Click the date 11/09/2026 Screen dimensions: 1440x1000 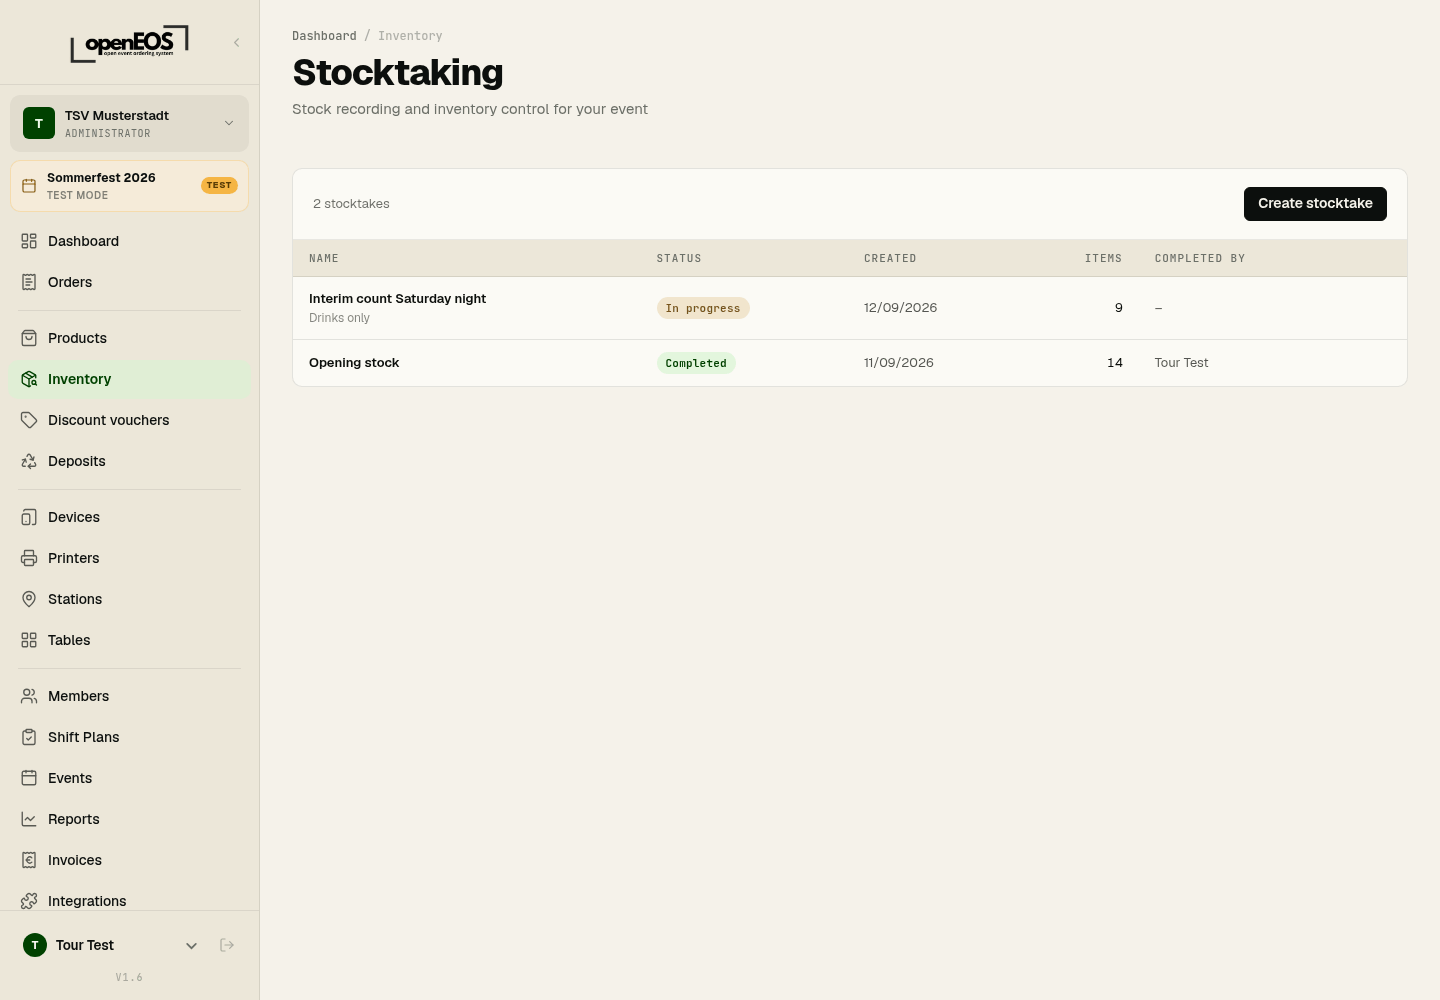(x=899, y=363)
